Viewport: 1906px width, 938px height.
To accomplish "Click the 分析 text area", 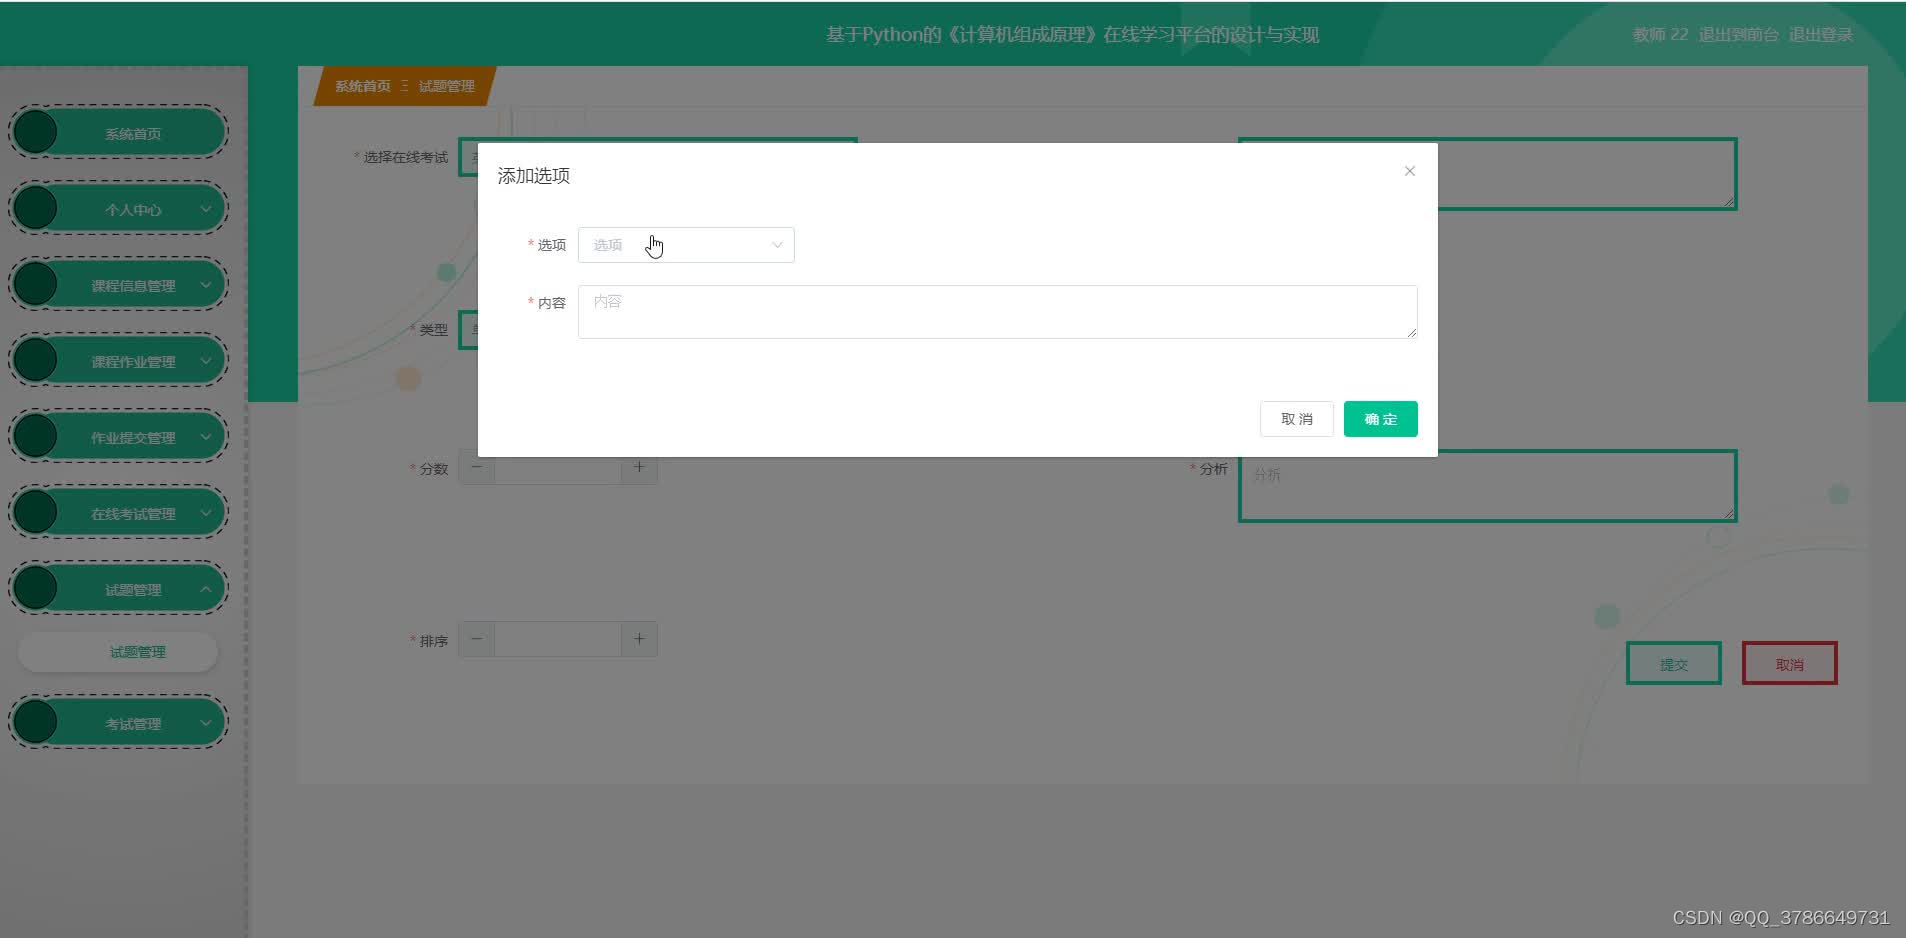I will pyautogui.click(x=1487, y=486).
